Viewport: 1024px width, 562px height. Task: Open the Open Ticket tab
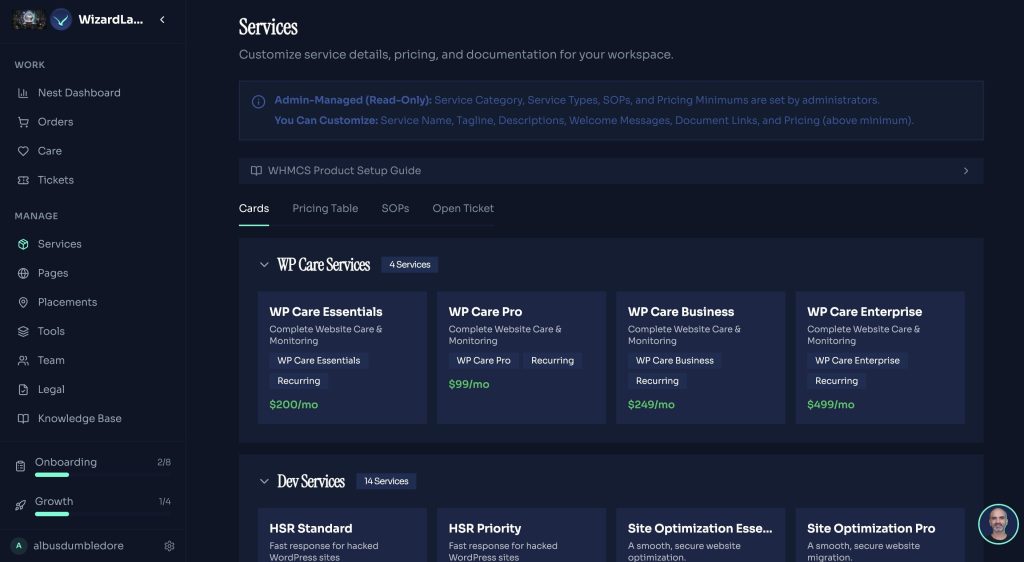click(463, 208)
